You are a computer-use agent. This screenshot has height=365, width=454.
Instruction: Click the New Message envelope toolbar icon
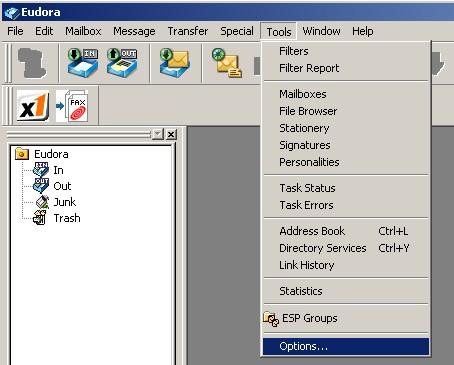(227, 63)
